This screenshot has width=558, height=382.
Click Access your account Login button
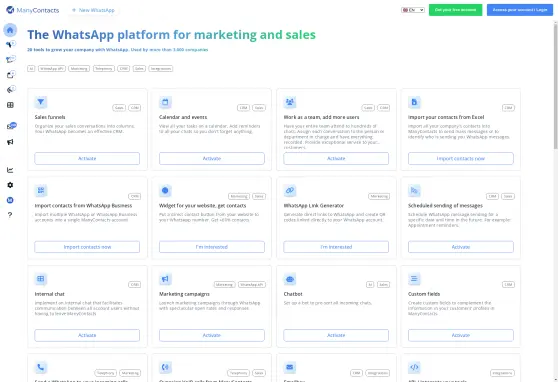point(520,10)
